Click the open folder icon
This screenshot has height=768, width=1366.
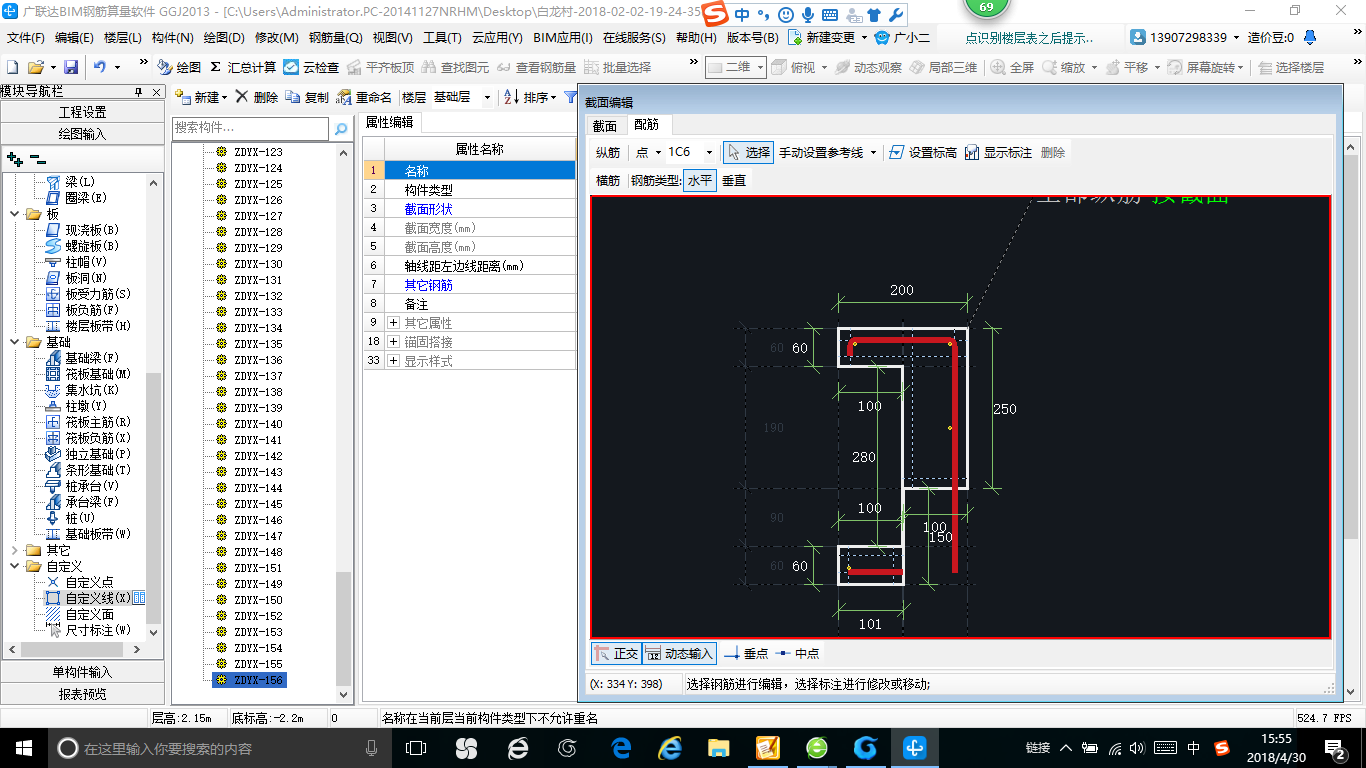pyautogui.click(x=35, y=67)
